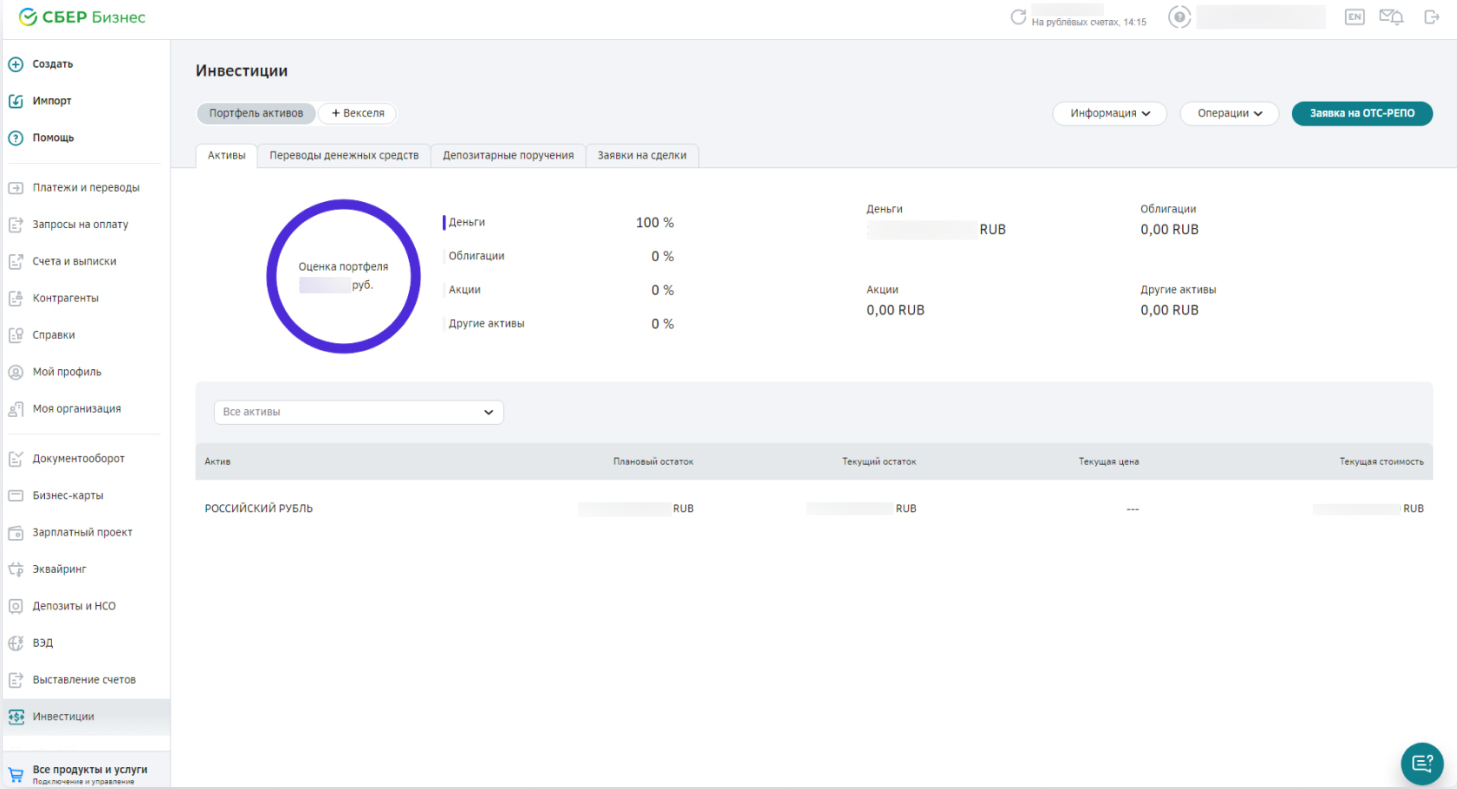Click the РОССИЙСКИЙ РУБЛЬ asset row
Viewport: 1457px width, 789px height.
(259, 509)
